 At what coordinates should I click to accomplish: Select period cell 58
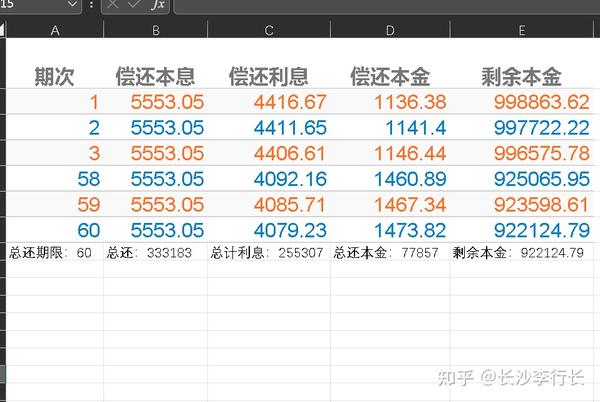point(55,179)
